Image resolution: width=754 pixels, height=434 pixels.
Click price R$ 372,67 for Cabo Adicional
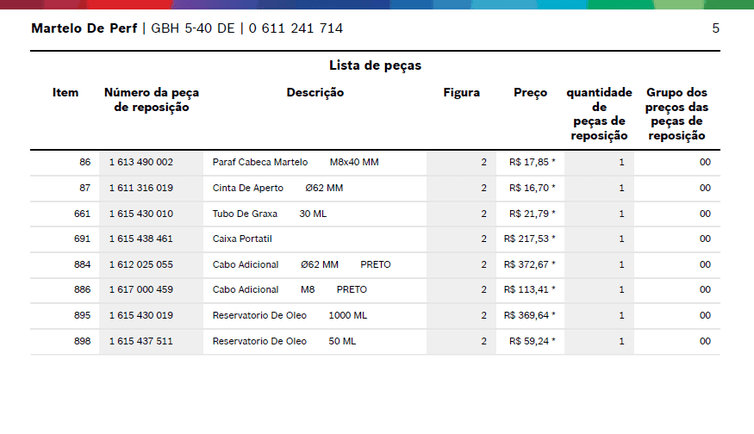coord(531,265)
